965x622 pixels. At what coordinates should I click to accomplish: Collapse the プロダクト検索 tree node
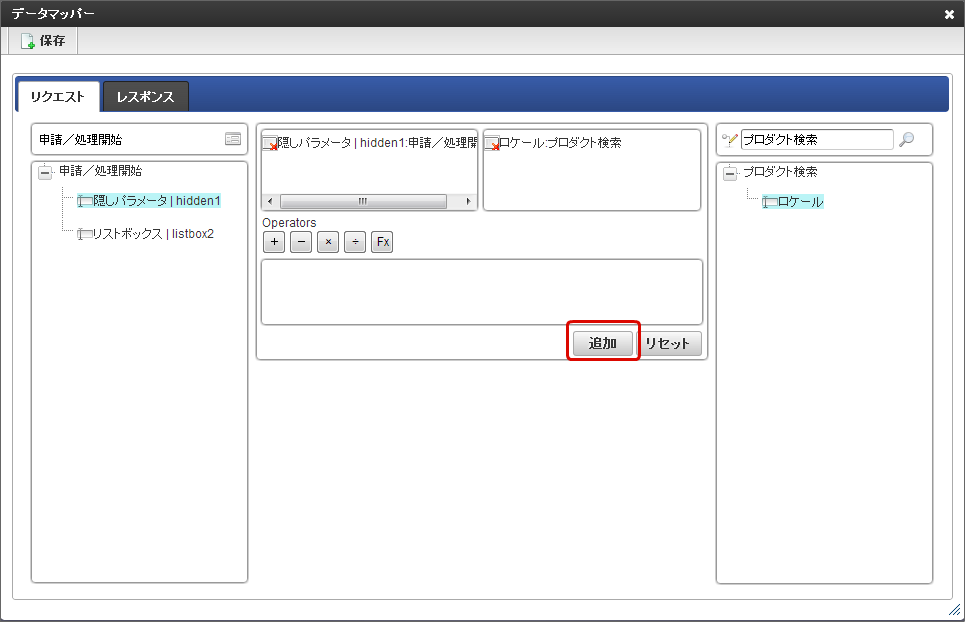pos(730,173)
